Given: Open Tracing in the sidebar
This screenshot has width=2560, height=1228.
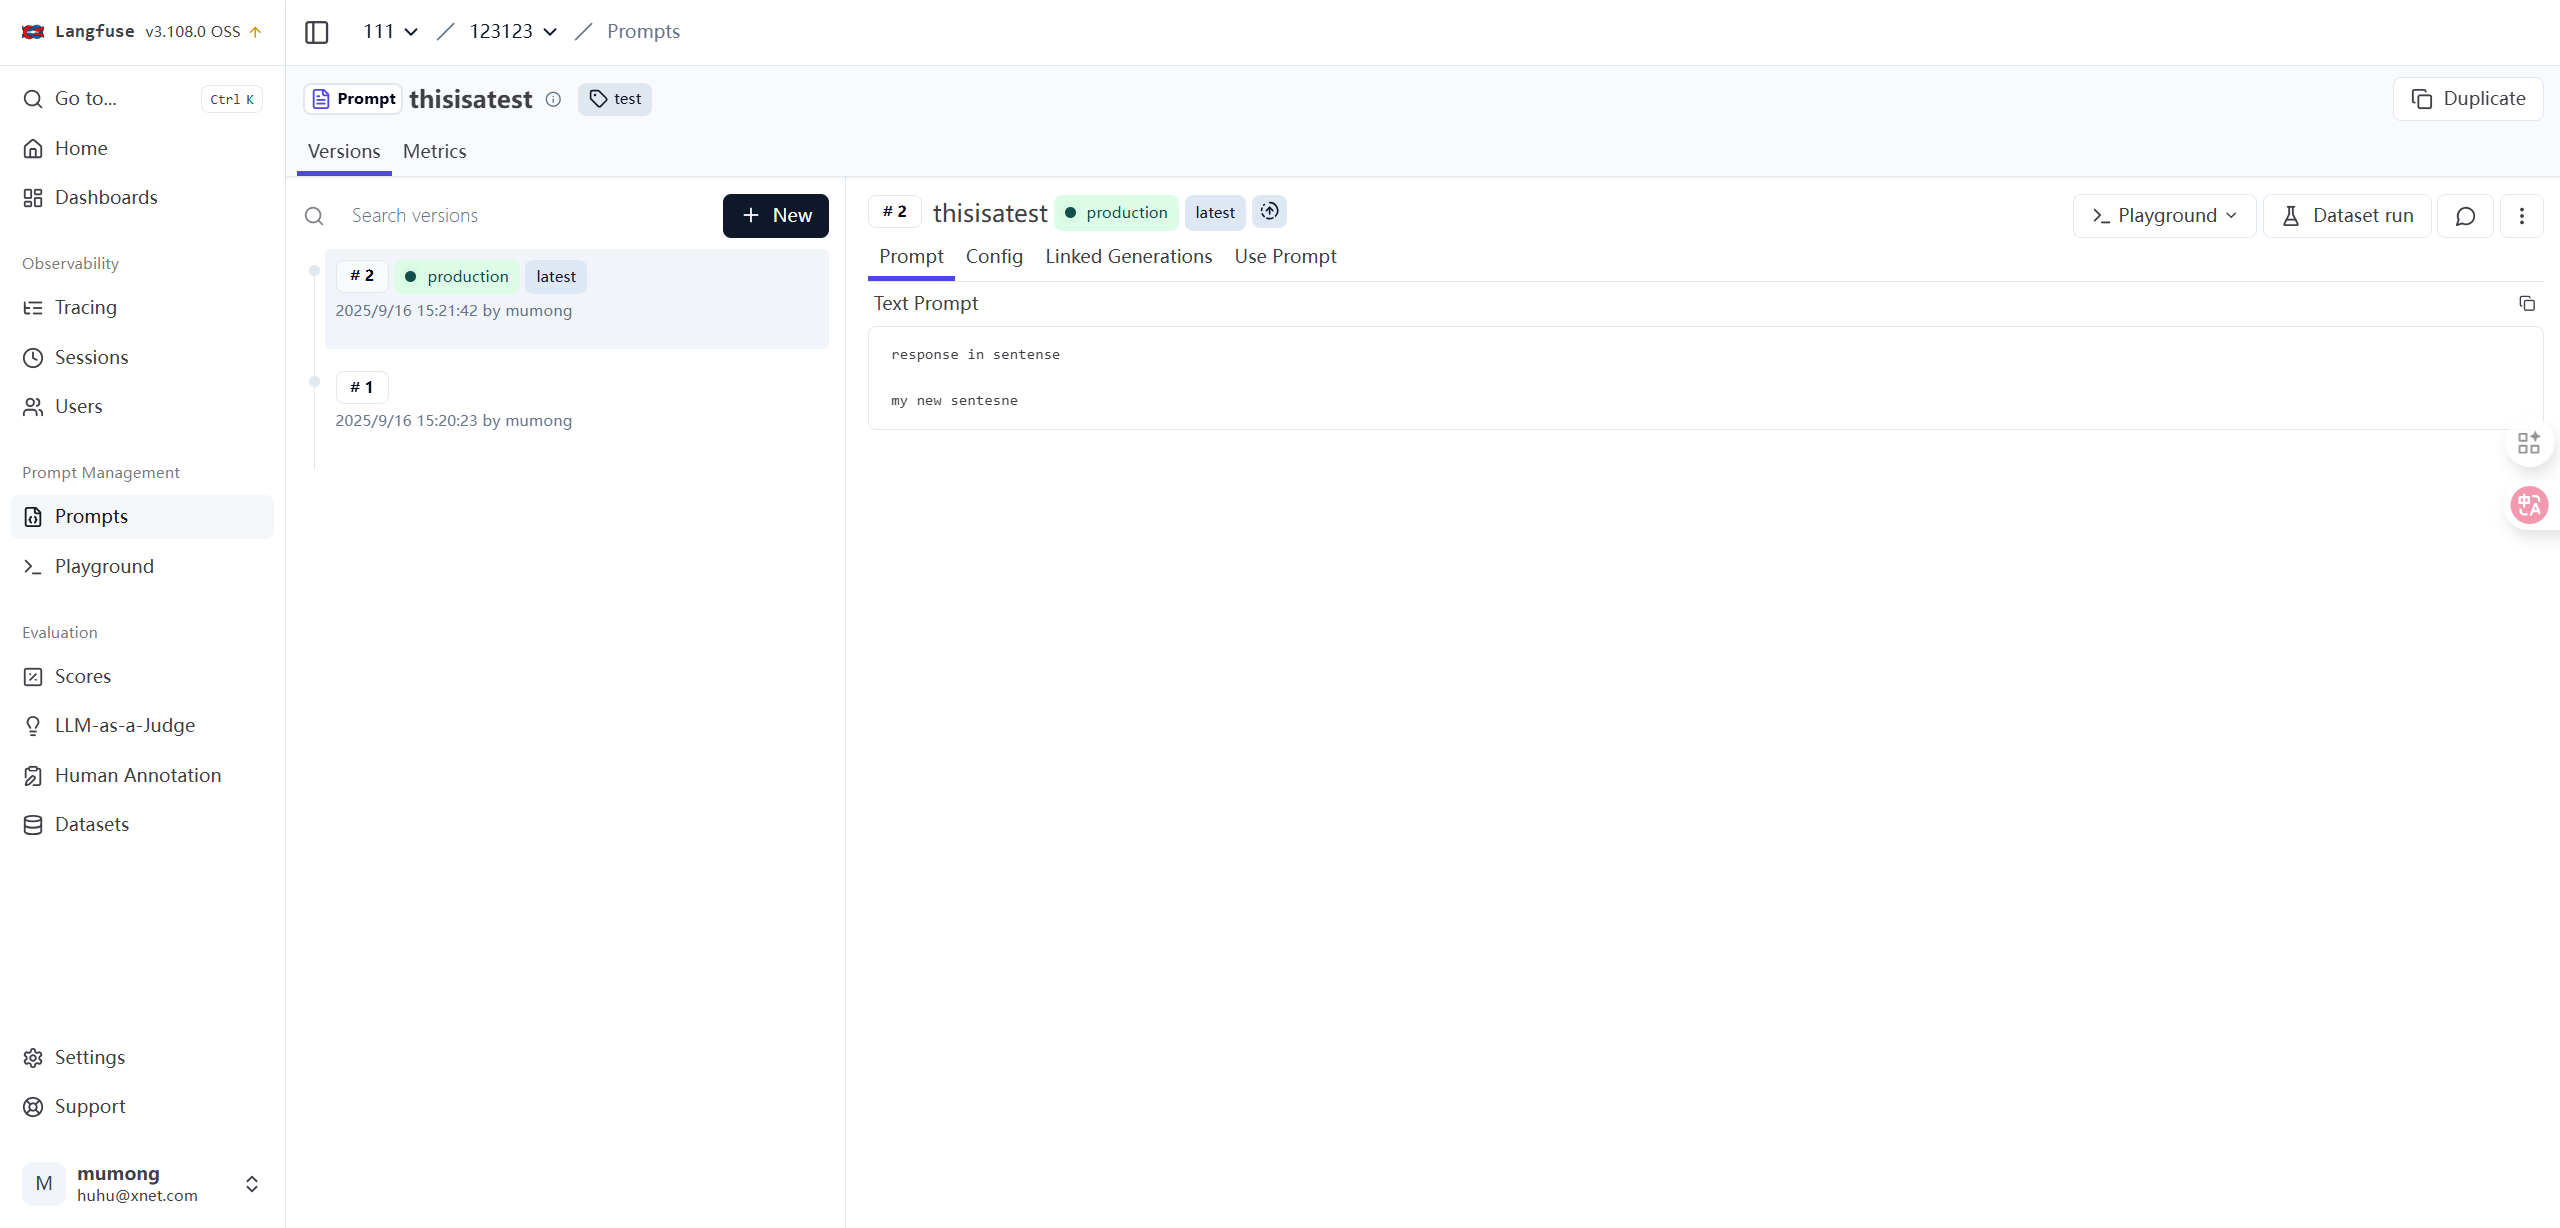Looking at the screenshot, I should [x=142, y=307].
